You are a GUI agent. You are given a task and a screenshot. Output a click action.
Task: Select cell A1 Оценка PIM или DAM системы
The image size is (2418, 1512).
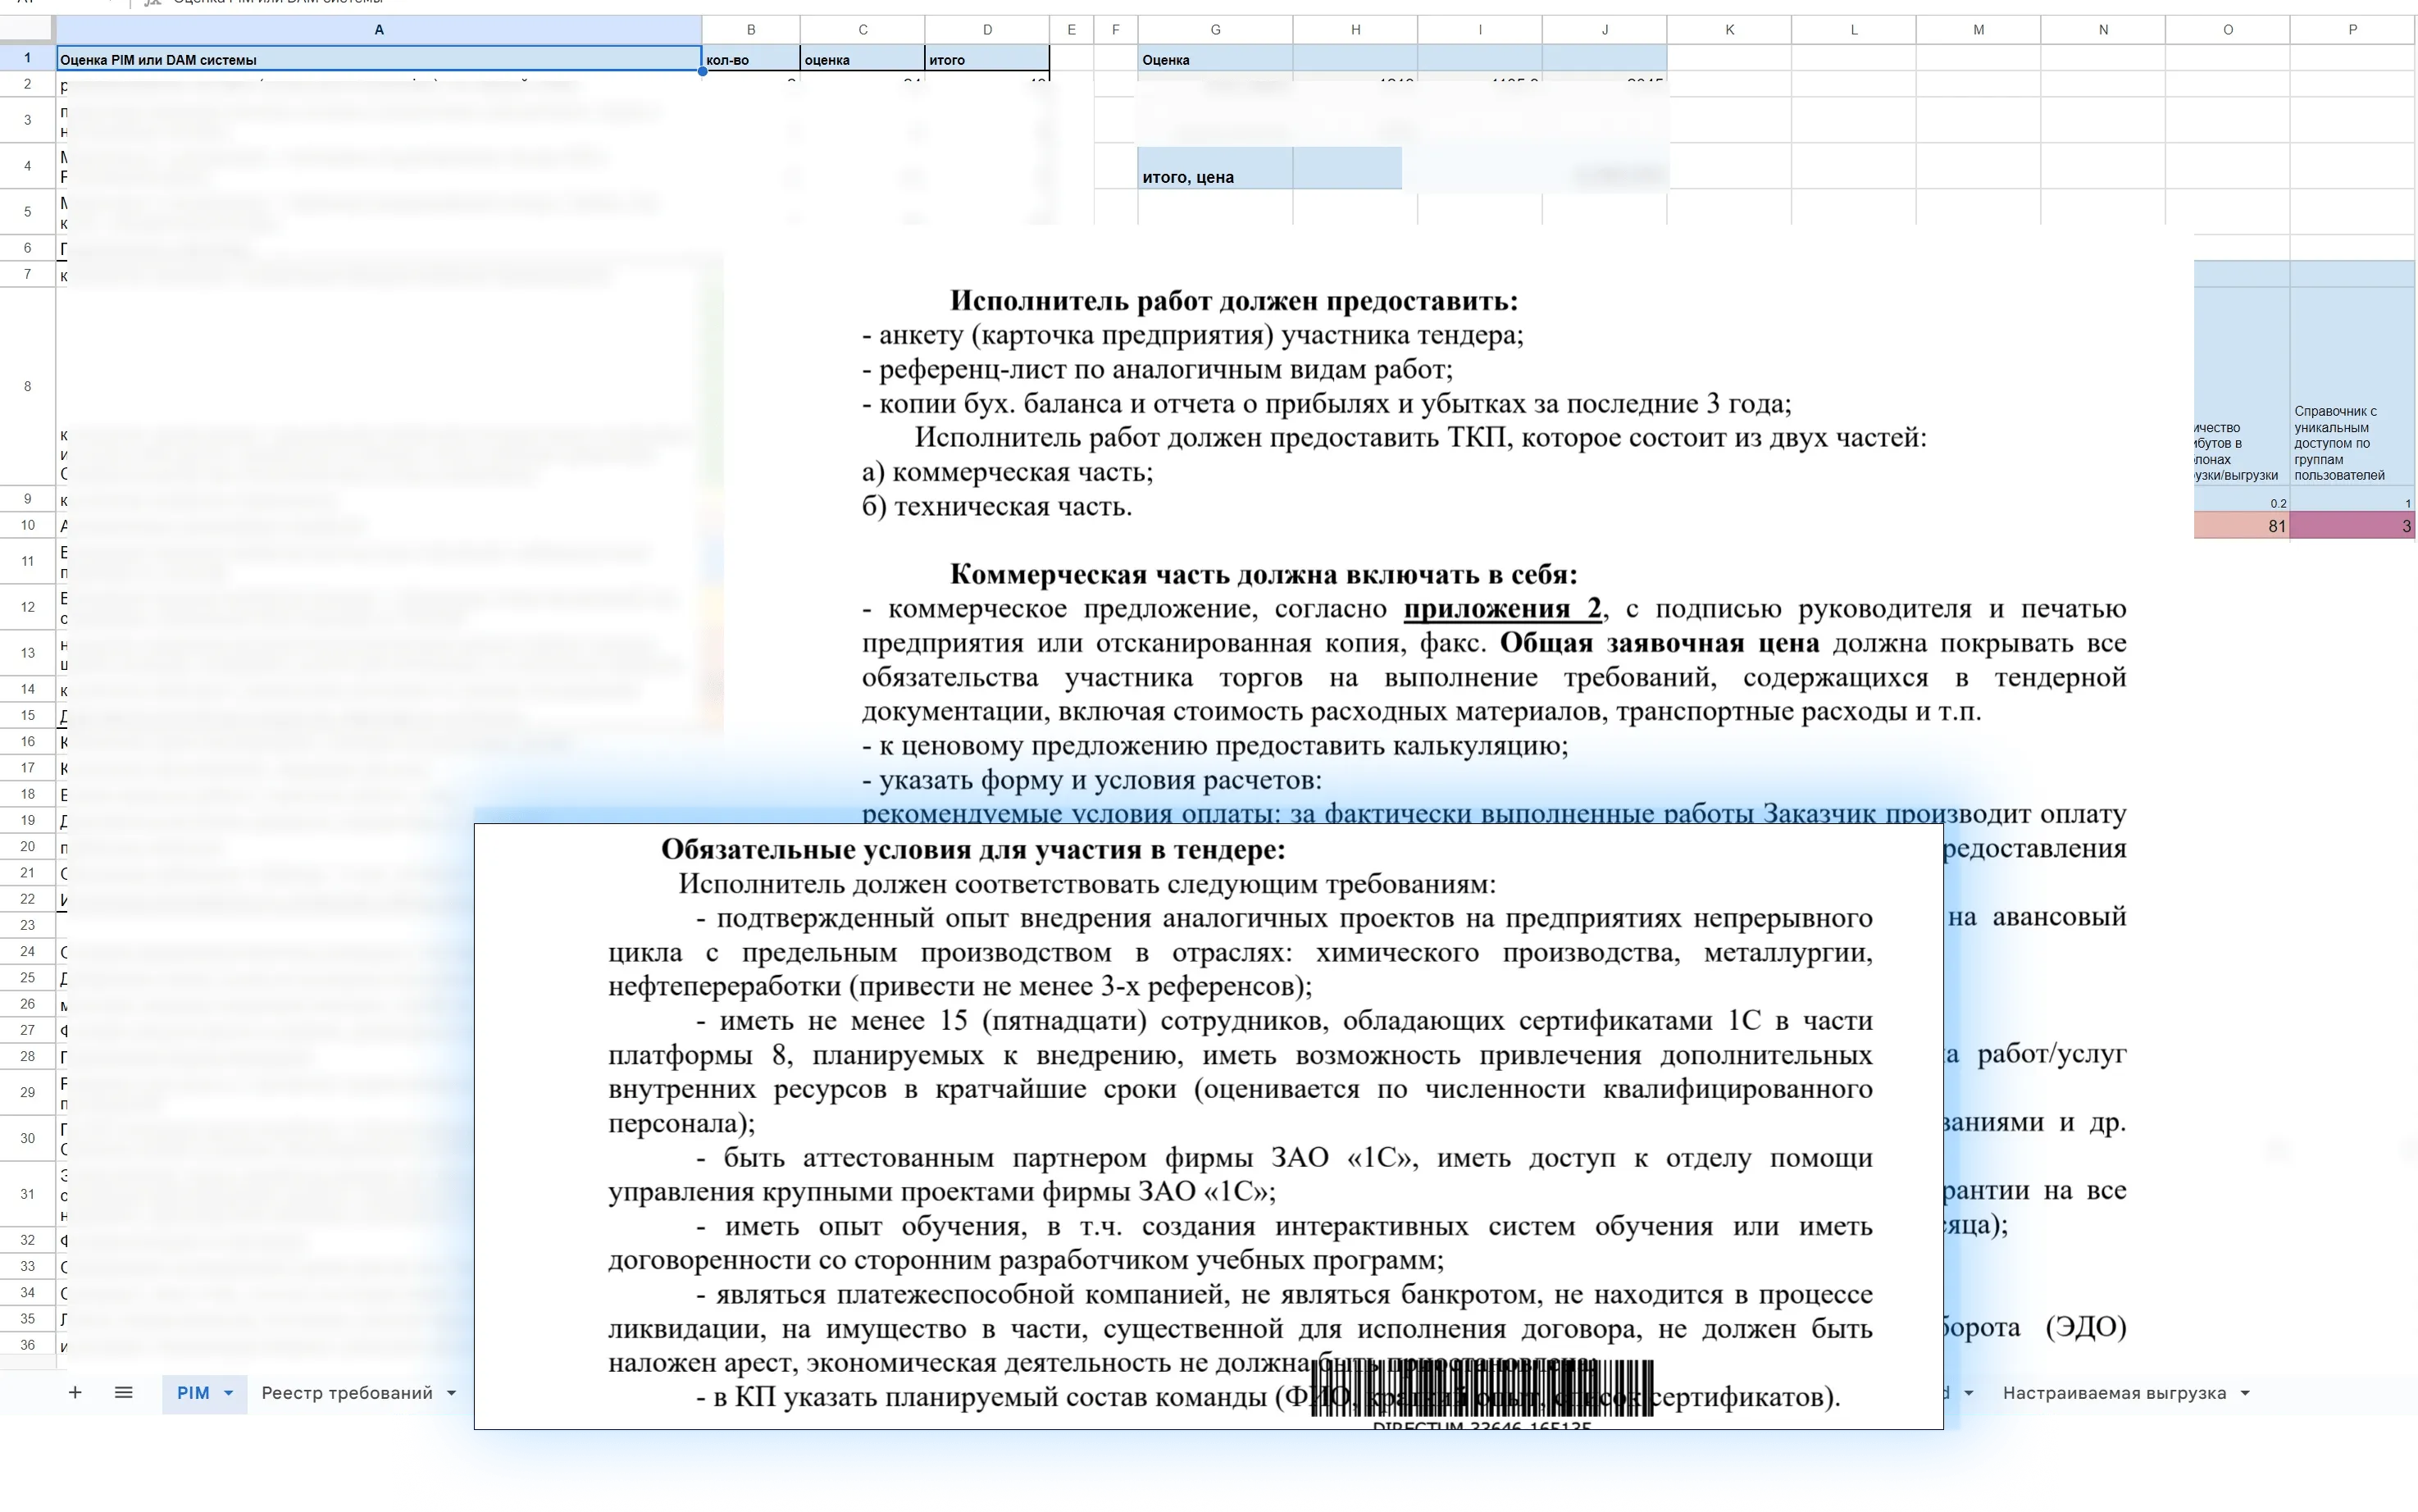tap(379, 59)
